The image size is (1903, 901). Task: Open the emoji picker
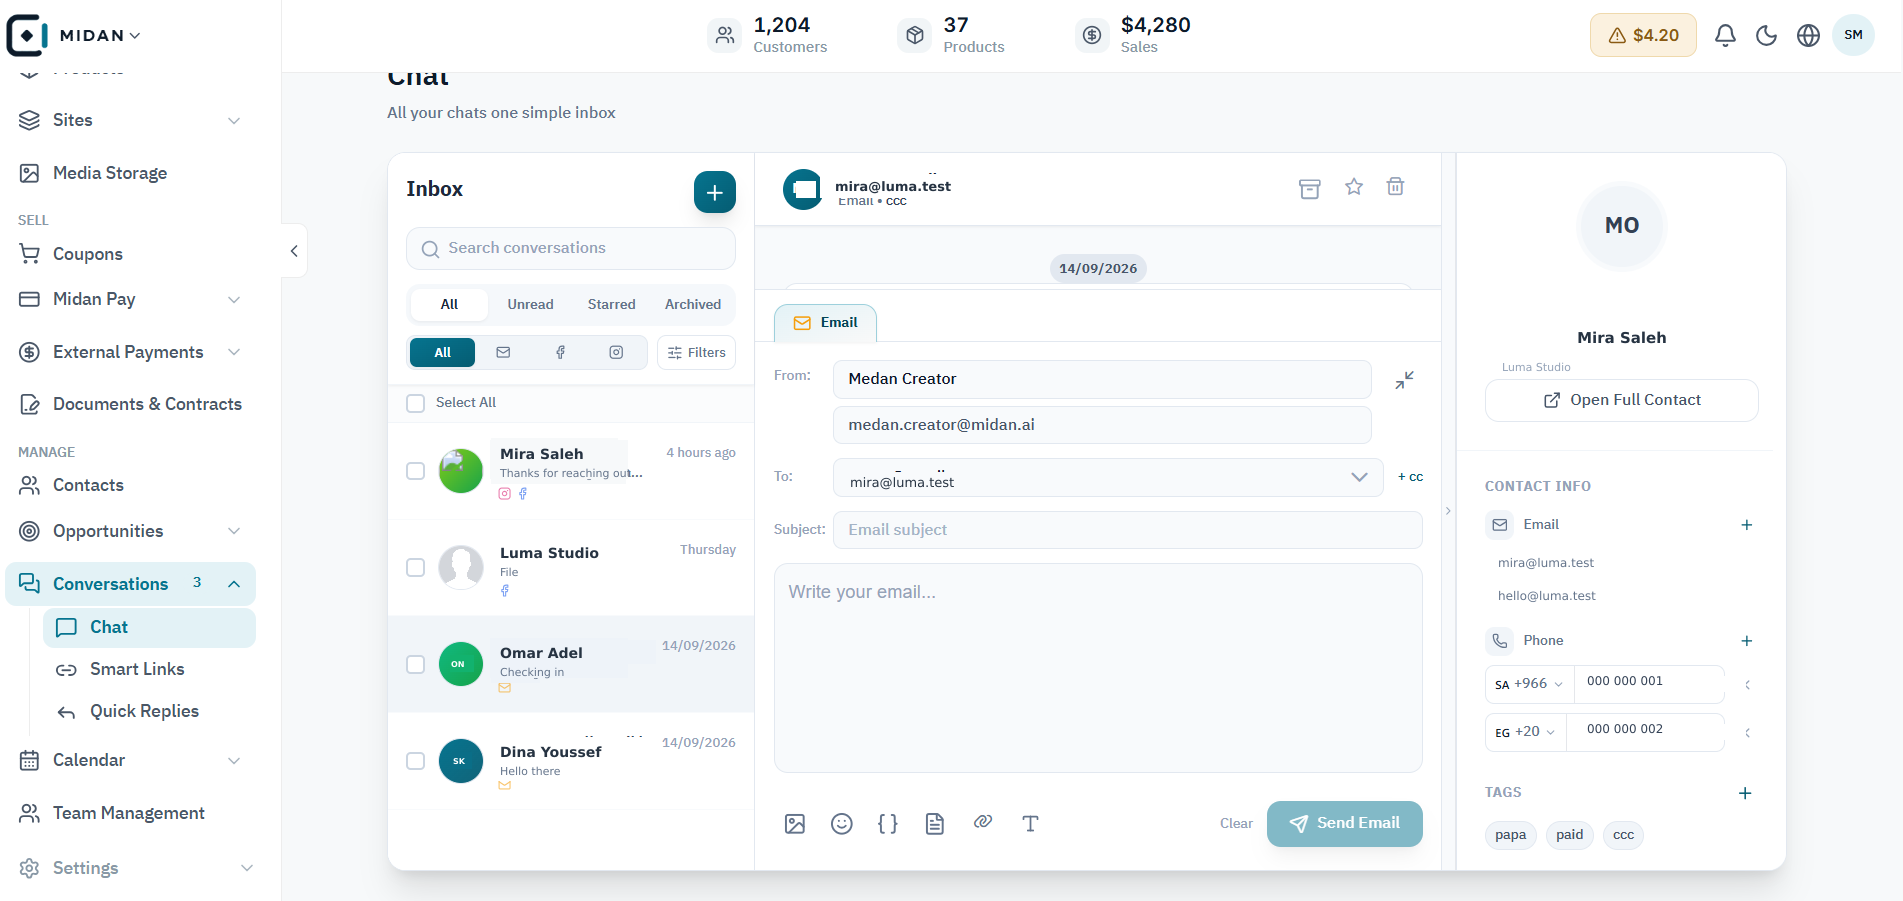[842, 824]
